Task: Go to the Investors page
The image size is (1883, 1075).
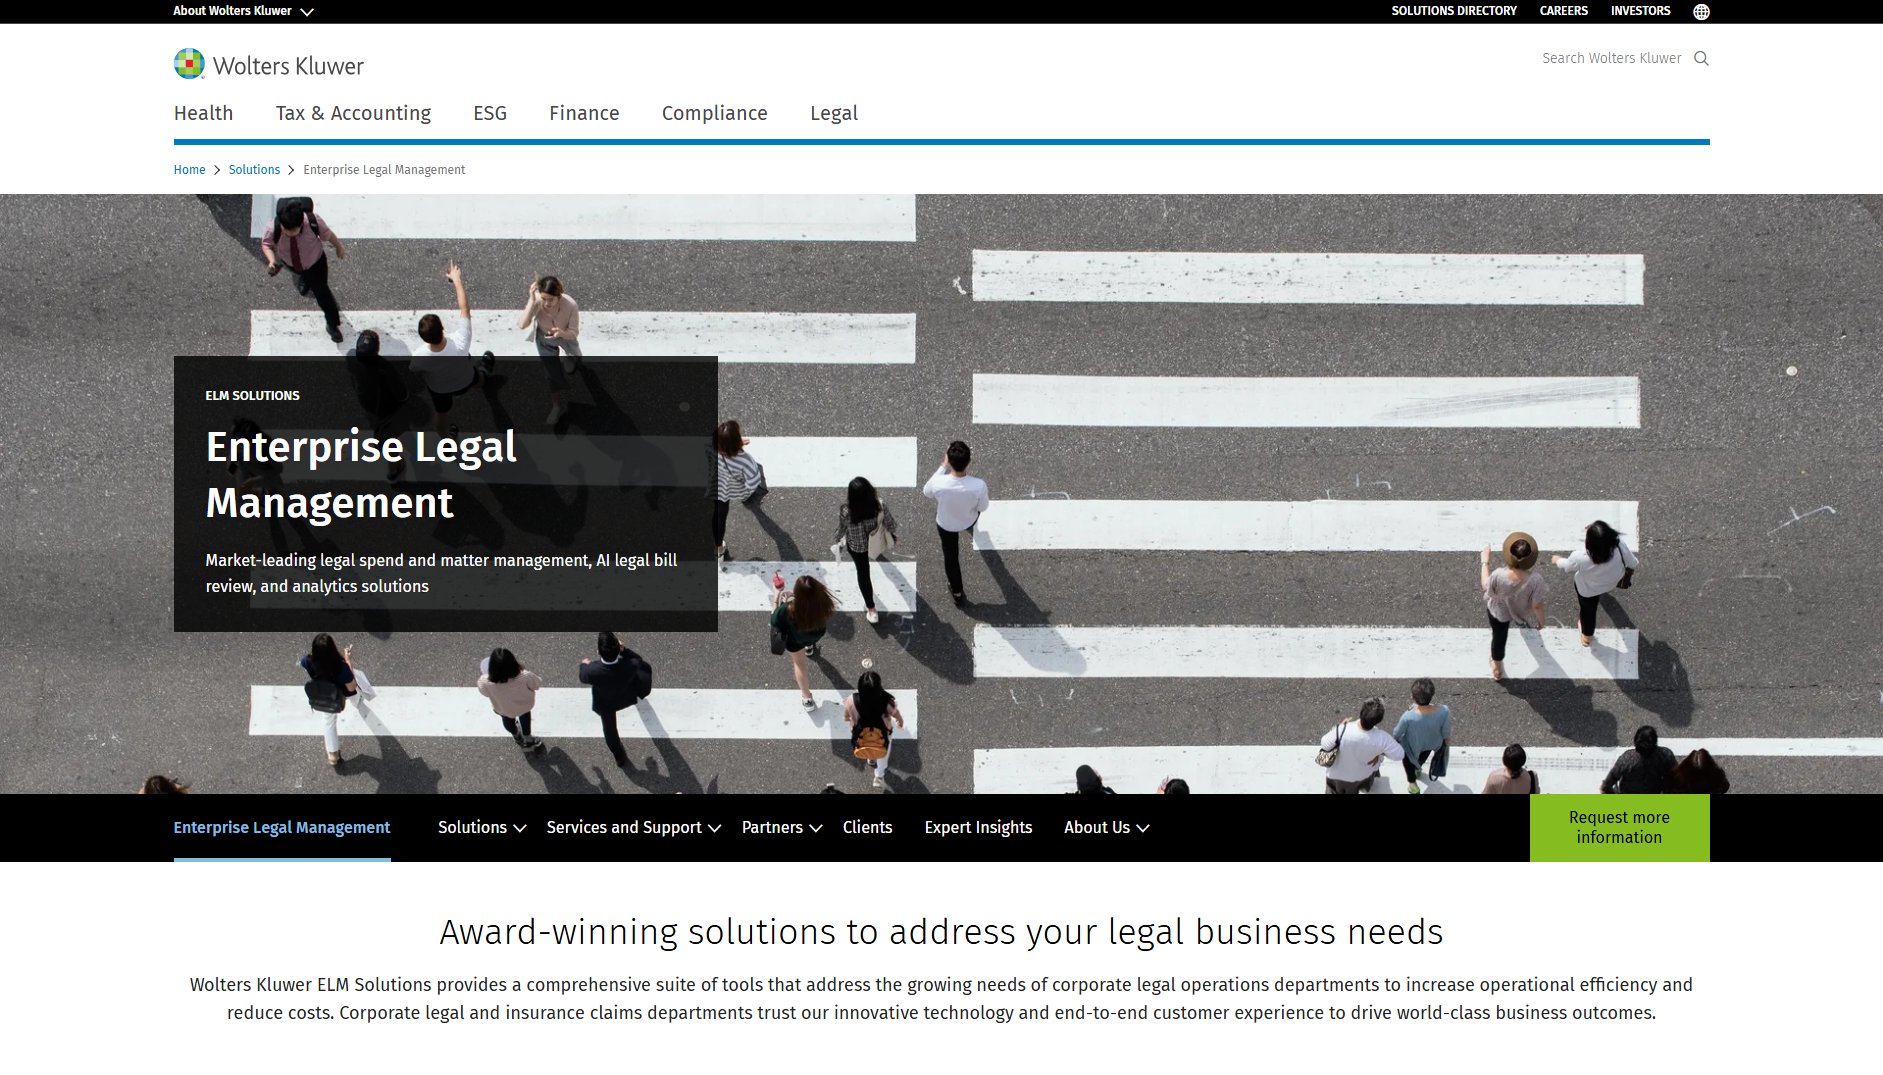Action: coord(1640,11)
